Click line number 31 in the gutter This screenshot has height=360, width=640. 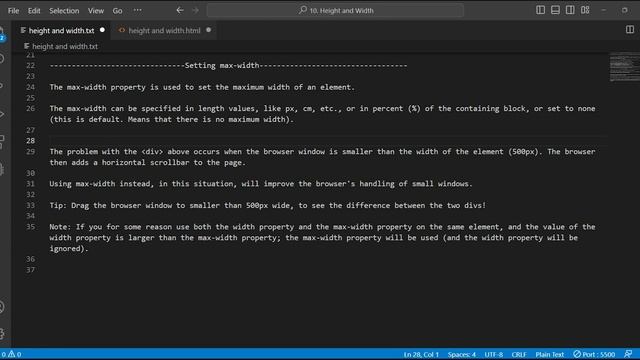point(31,184)
